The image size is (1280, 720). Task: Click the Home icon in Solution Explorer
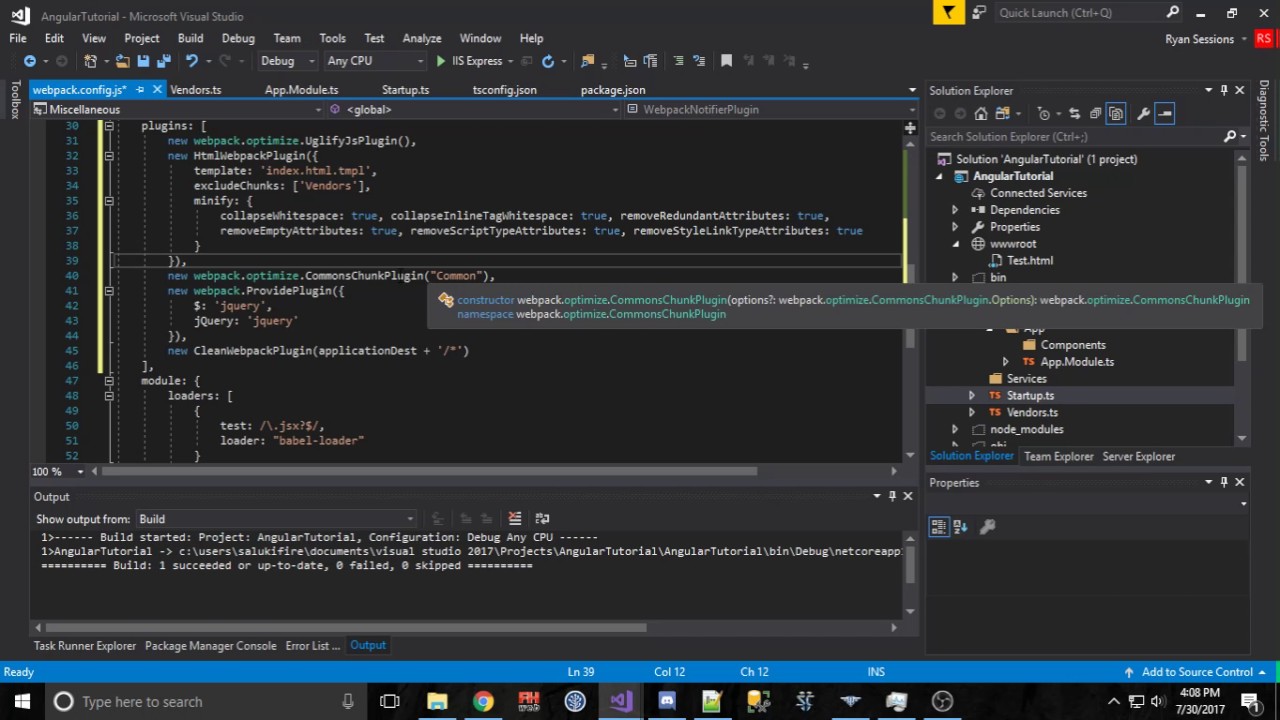(x=981, y=114)
